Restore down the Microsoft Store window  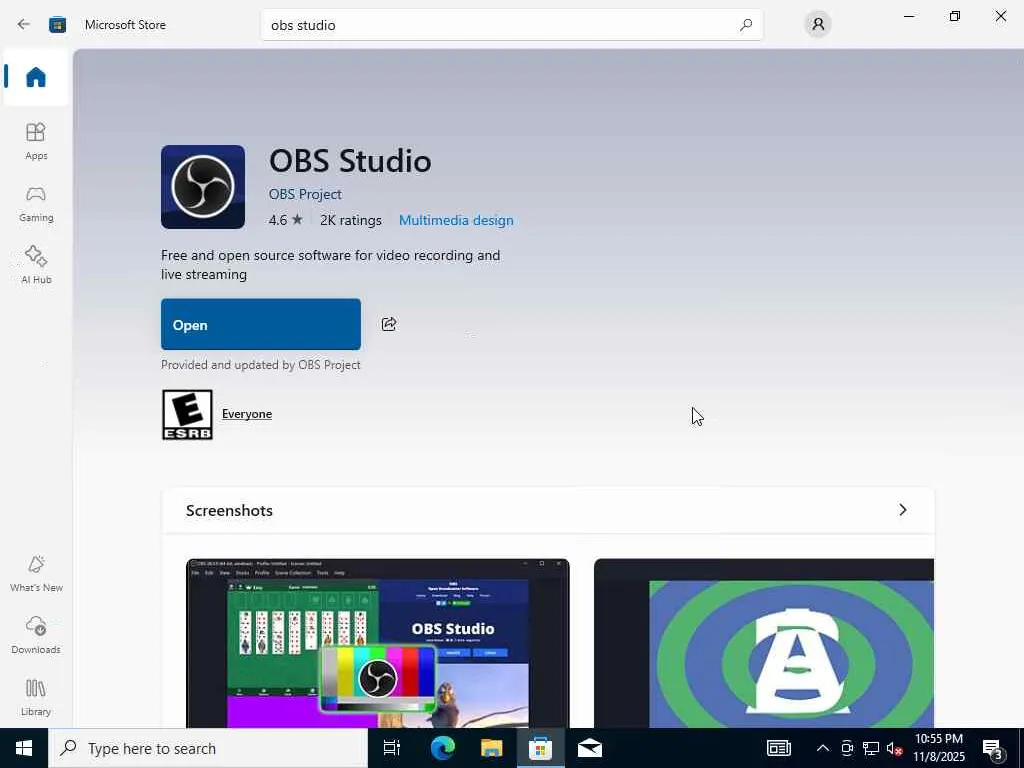coord(955,16)
